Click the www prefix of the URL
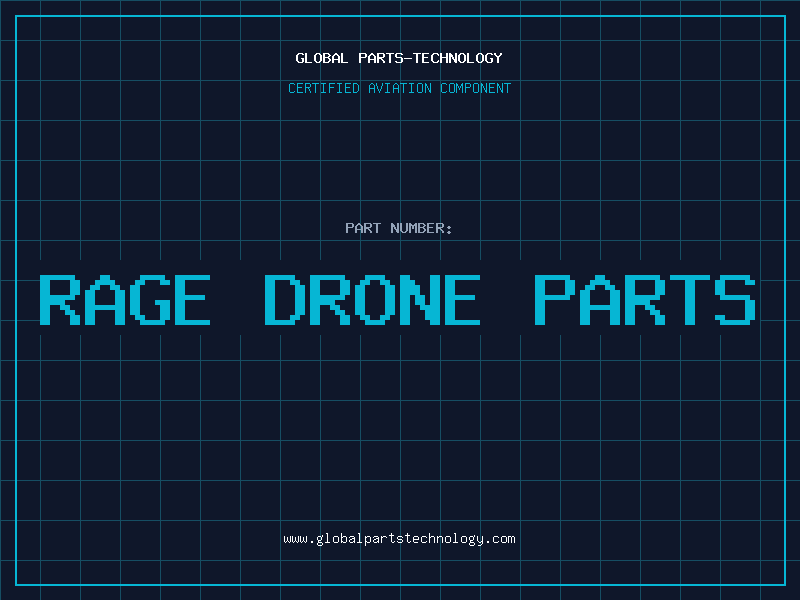The height and width of the screenshot is (600, 800). [295, 540]
